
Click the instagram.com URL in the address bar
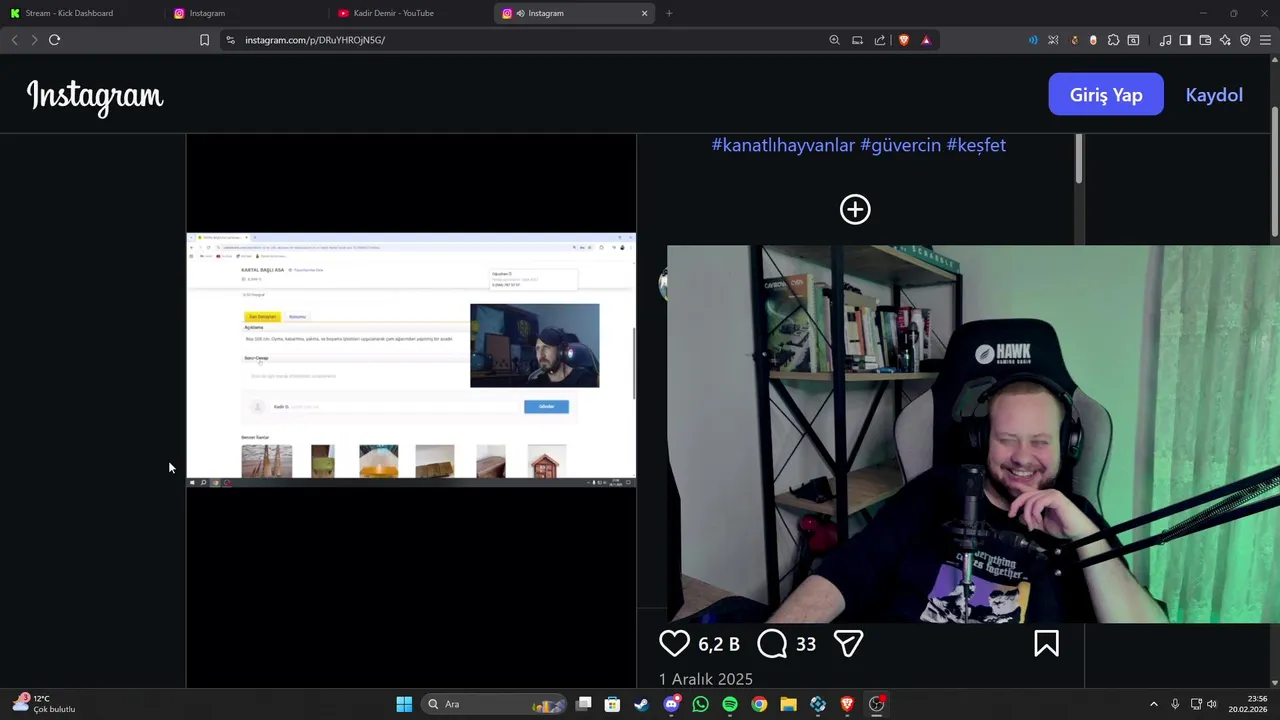pos(315,40)
